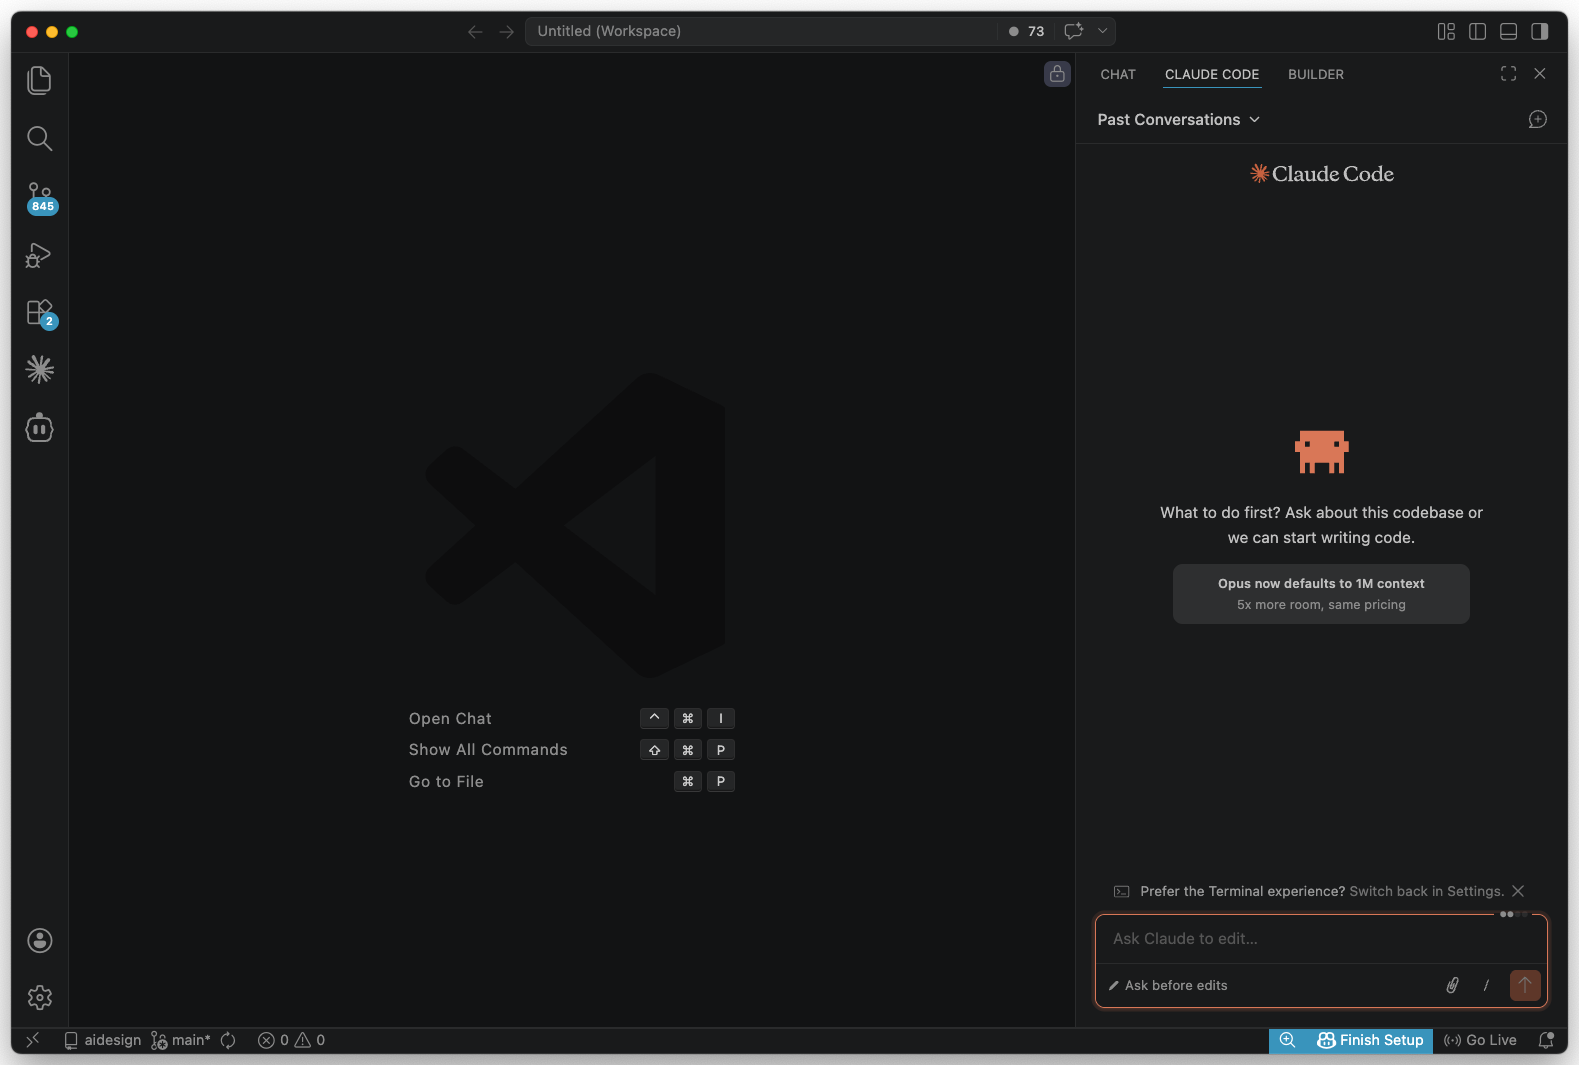Open errors and warnings problems count

coord(291,1040)
